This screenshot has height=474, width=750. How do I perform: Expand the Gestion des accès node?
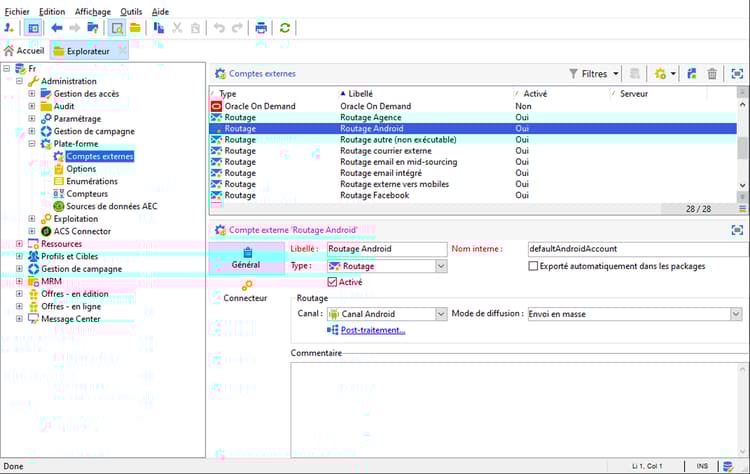[x=32, y=93]
